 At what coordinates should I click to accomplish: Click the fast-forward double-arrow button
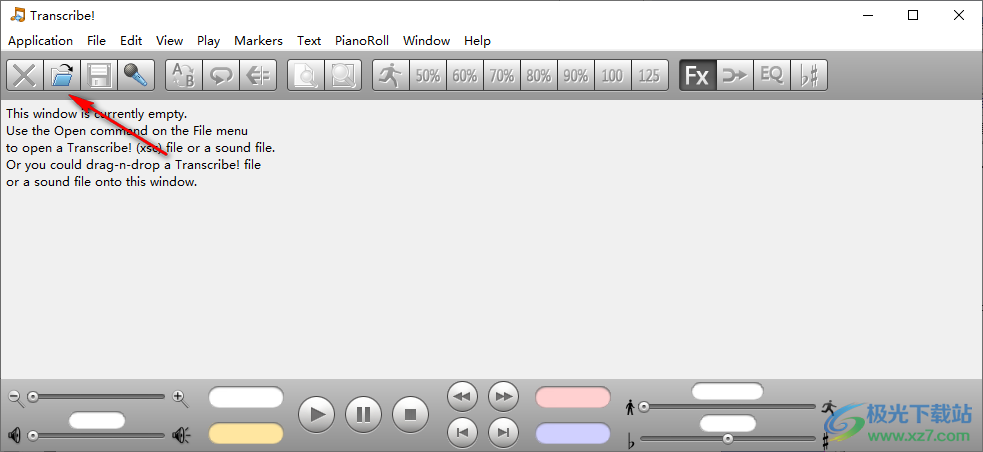point(503,397)
